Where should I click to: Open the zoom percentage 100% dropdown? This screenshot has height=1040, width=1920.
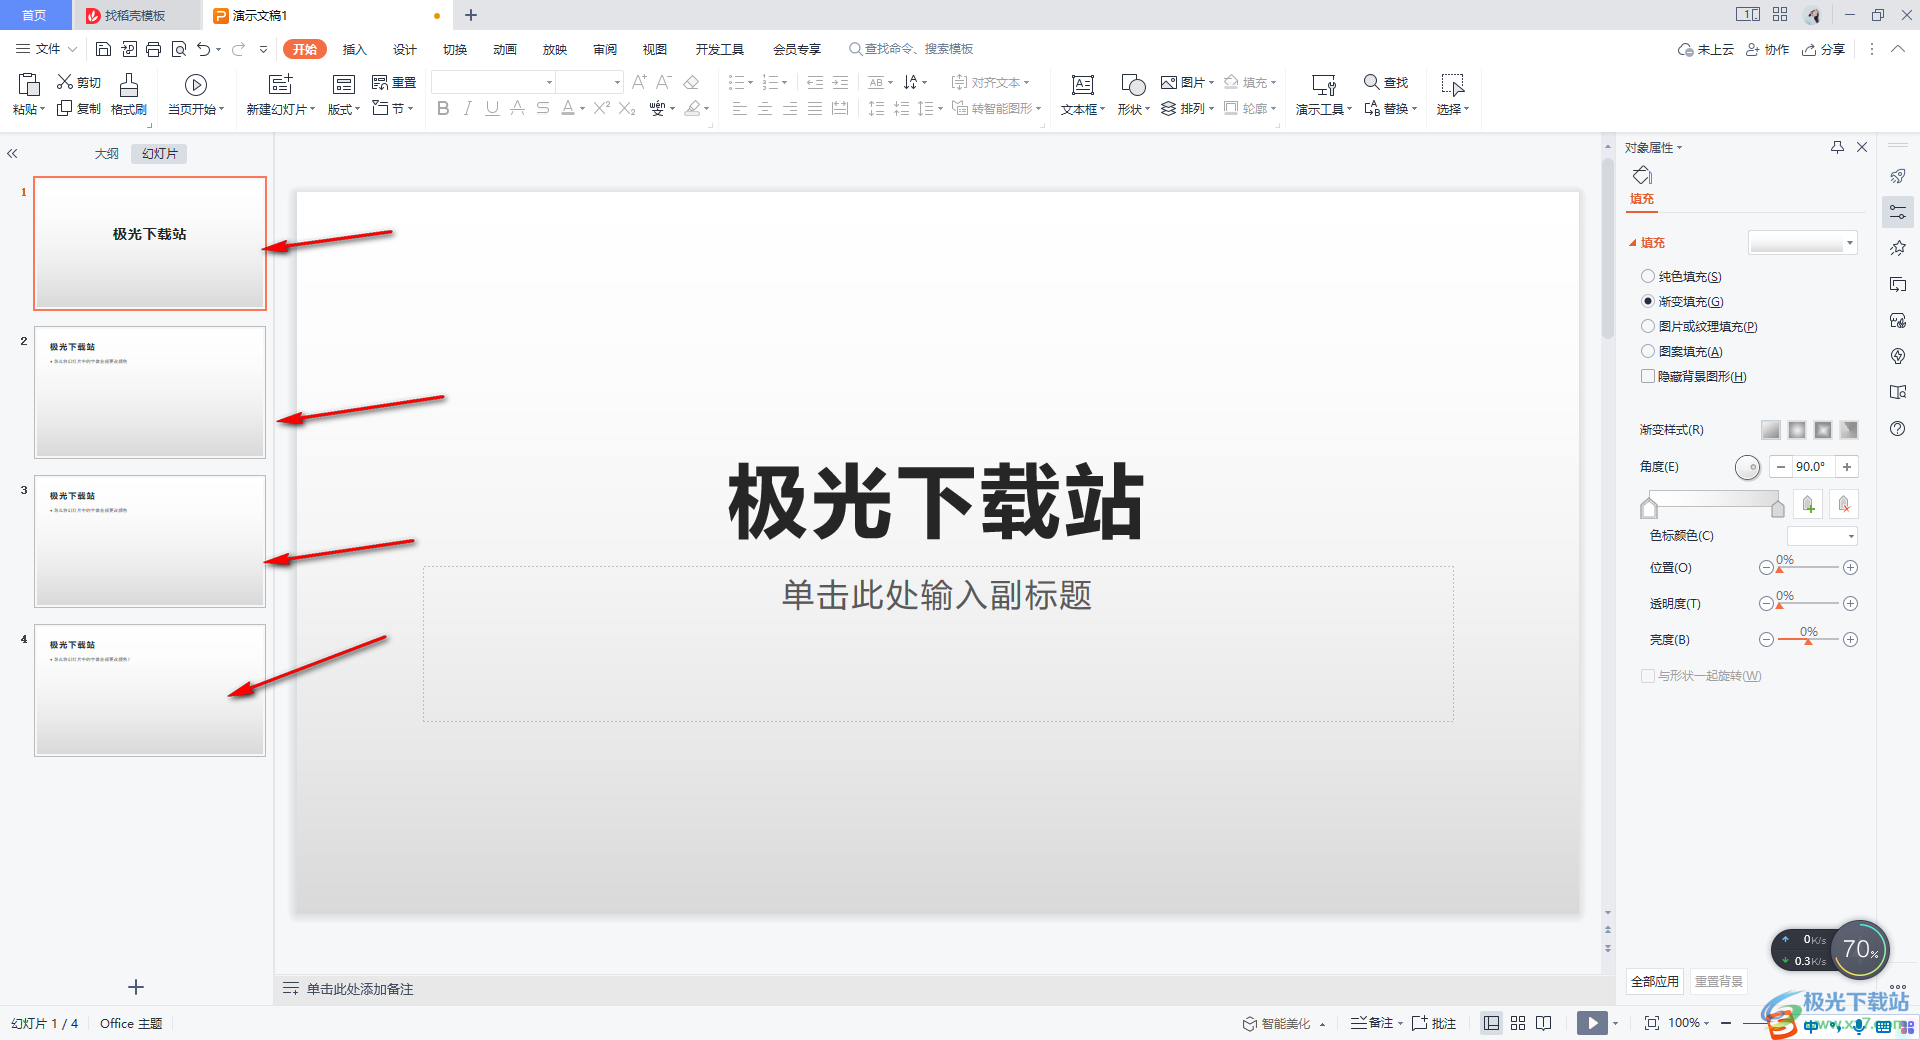pos(1689,1023)
